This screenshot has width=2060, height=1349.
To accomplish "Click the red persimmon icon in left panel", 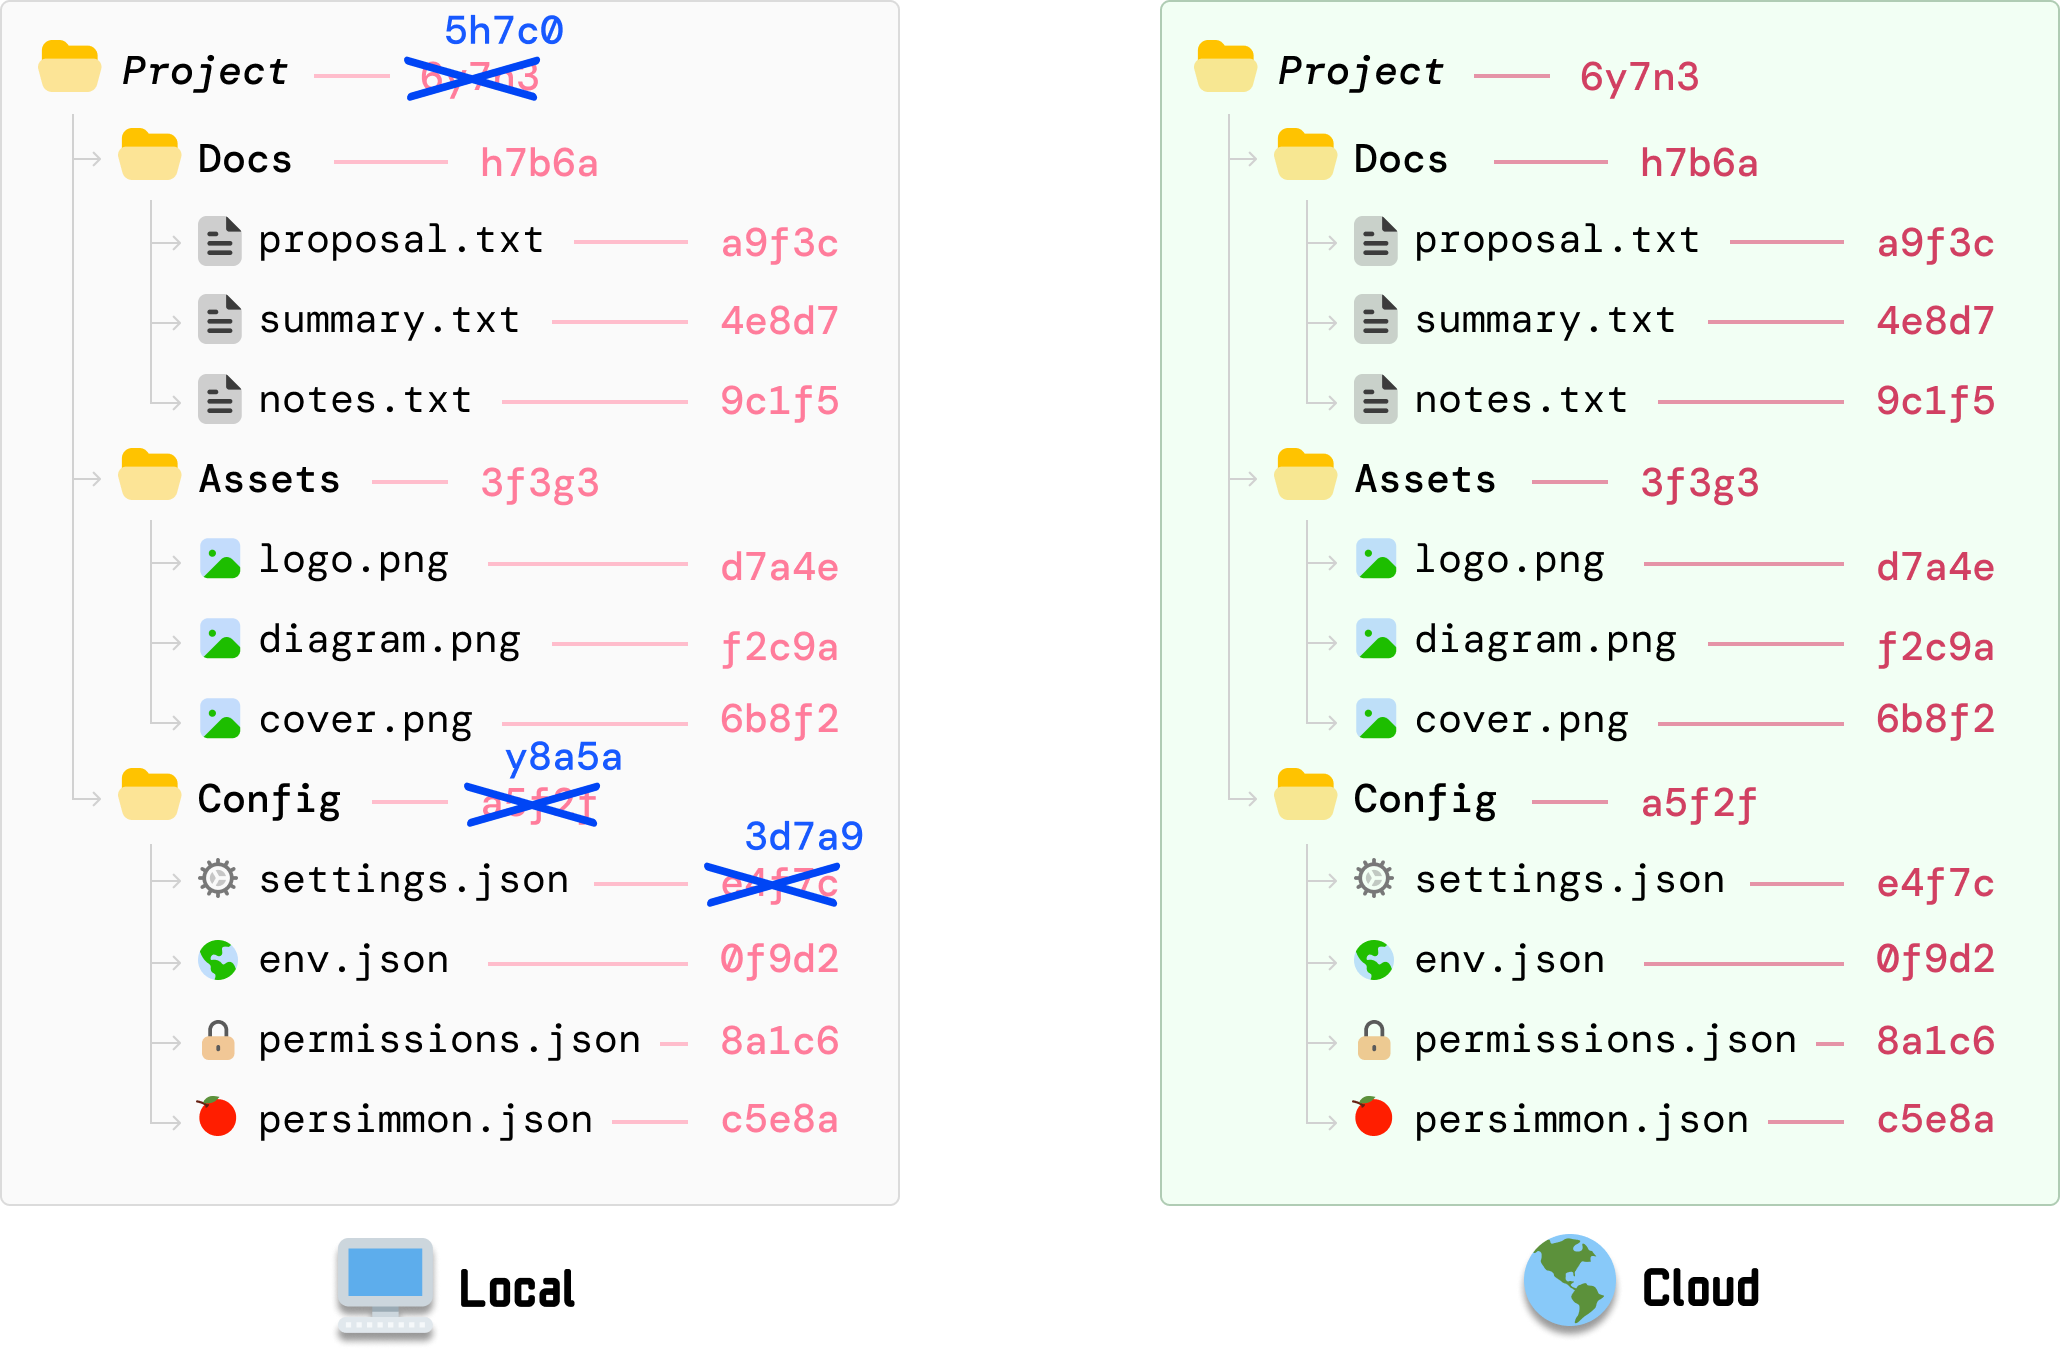I will point(217,1117).
